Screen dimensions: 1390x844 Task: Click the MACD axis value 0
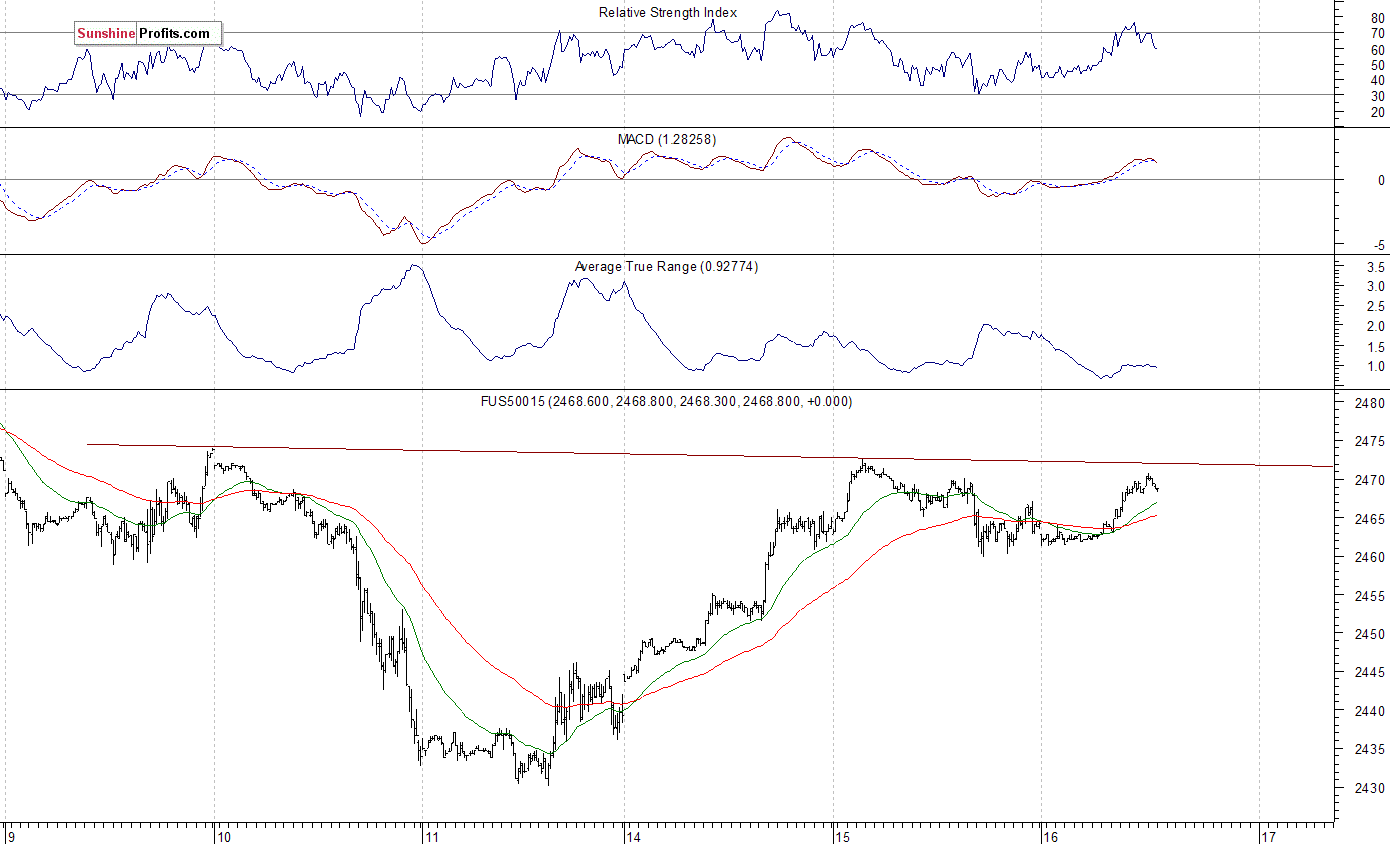pyautogui.click(x=1381, y=181)
